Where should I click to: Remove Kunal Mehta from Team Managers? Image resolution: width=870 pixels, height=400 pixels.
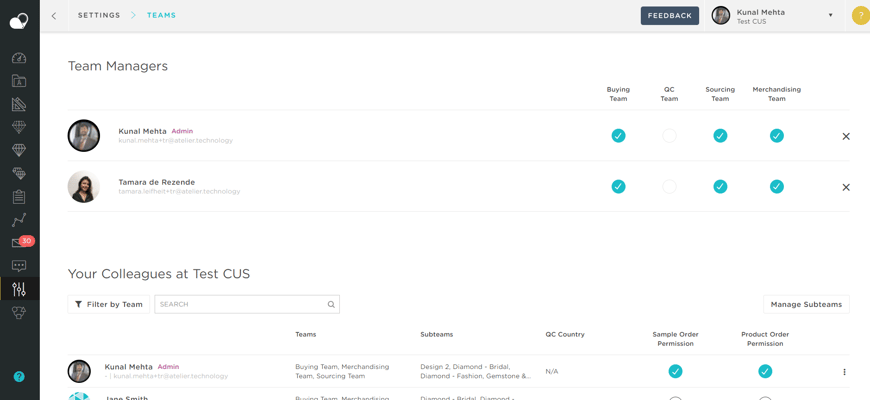click(846, 136)
